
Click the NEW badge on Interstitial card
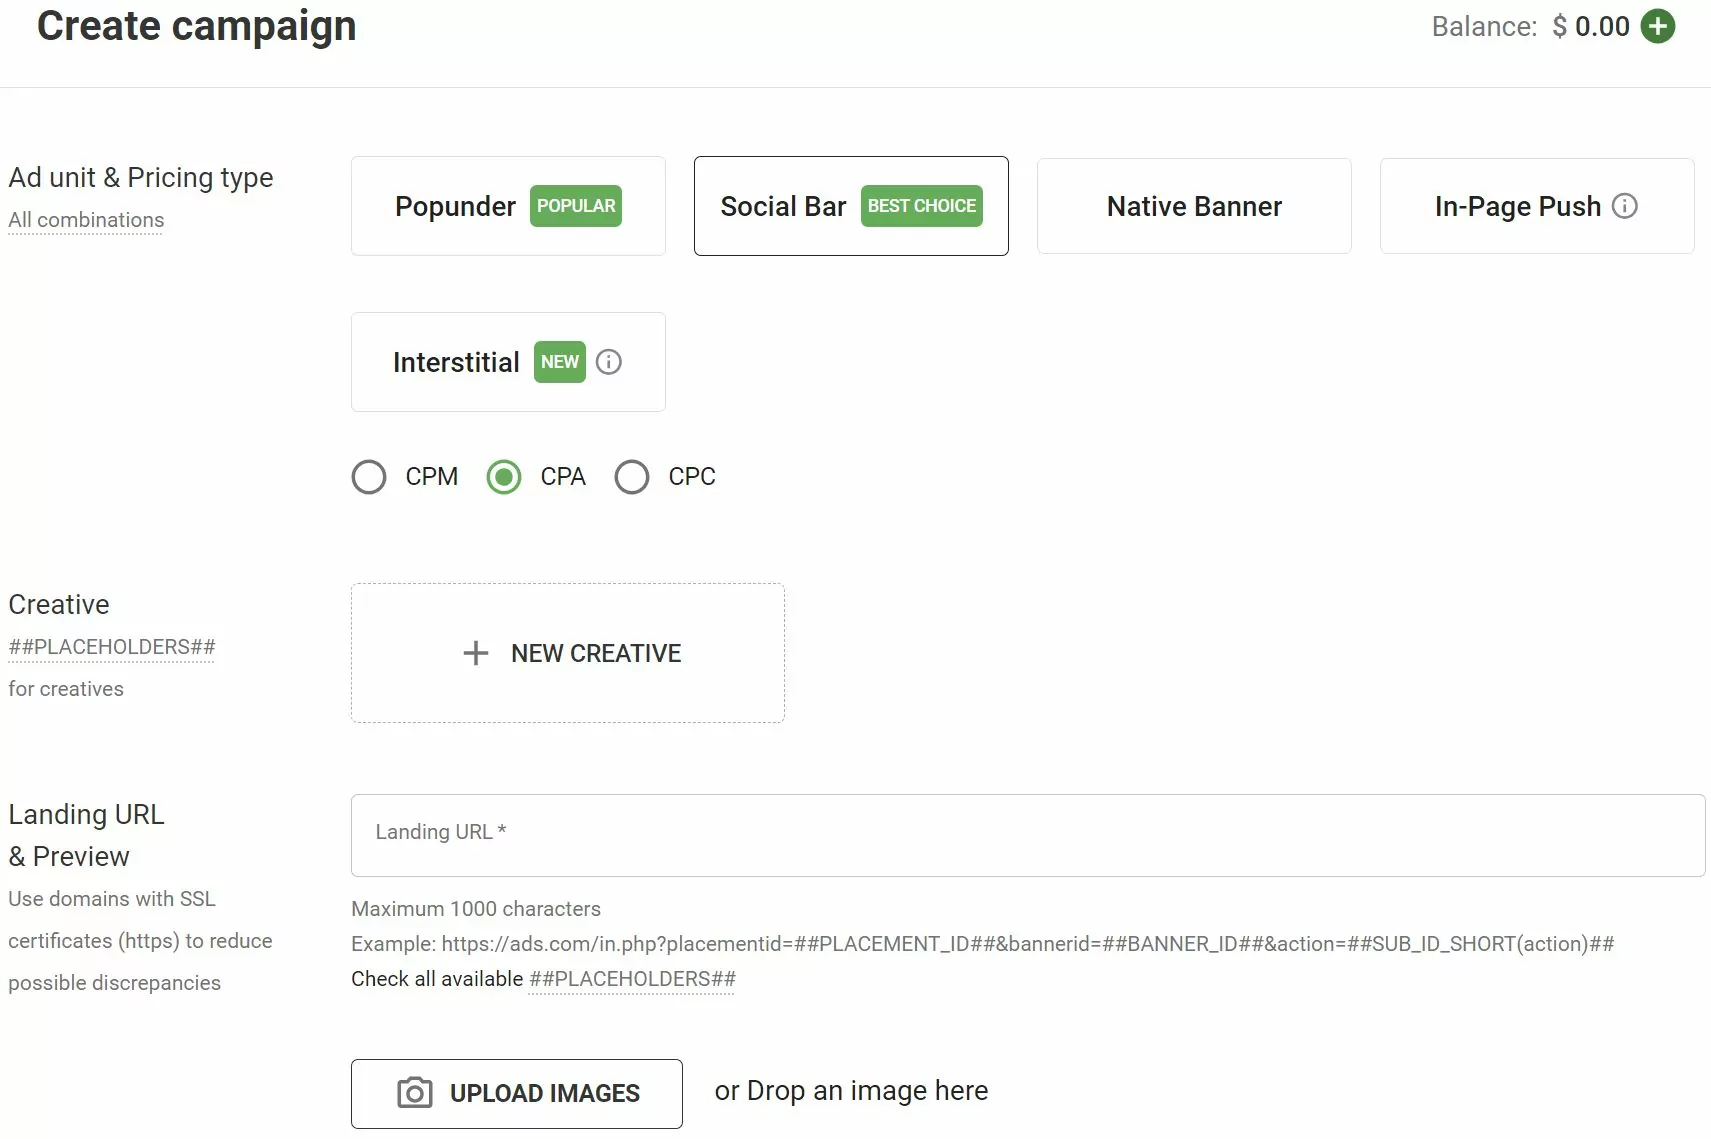click(559, 362)
